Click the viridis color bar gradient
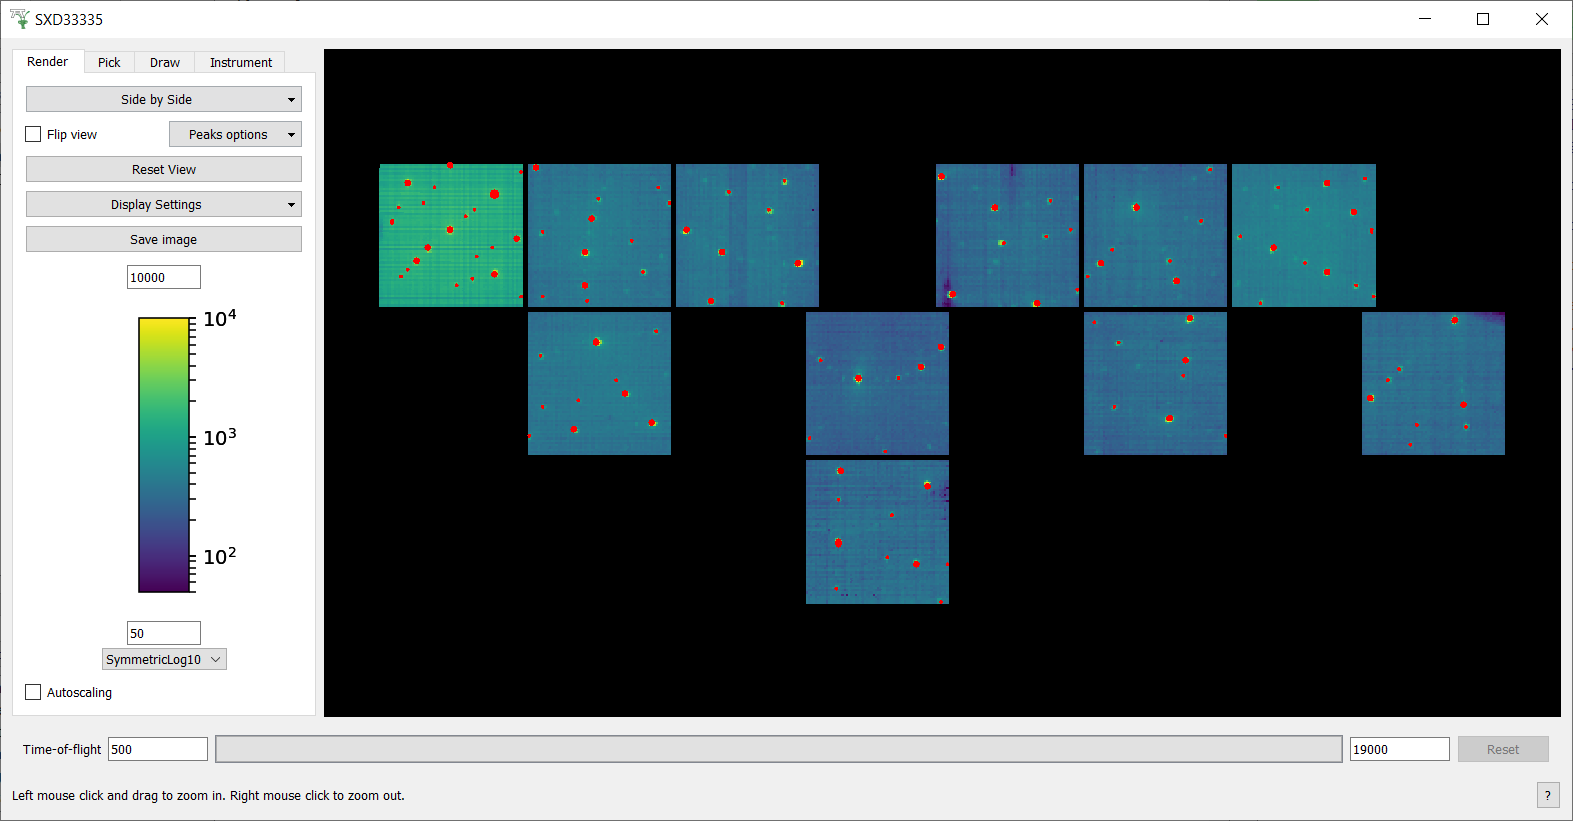 click(164, 455)
